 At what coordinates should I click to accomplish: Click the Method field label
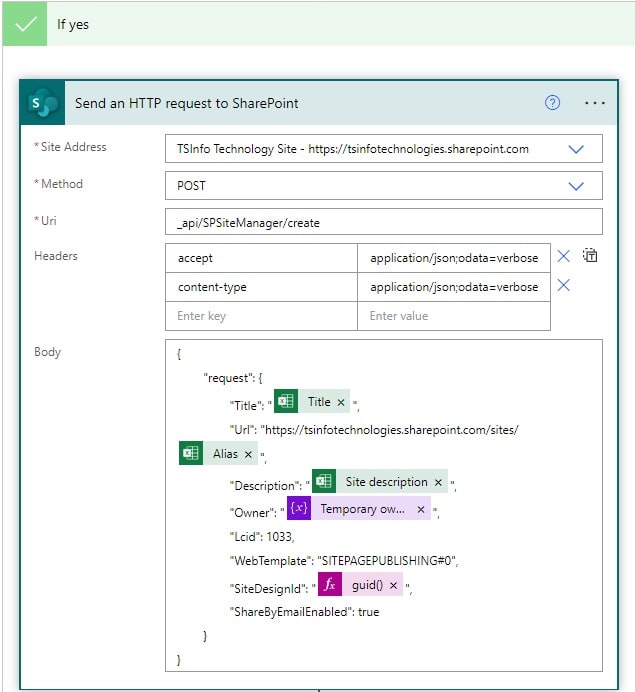point(62,184)
